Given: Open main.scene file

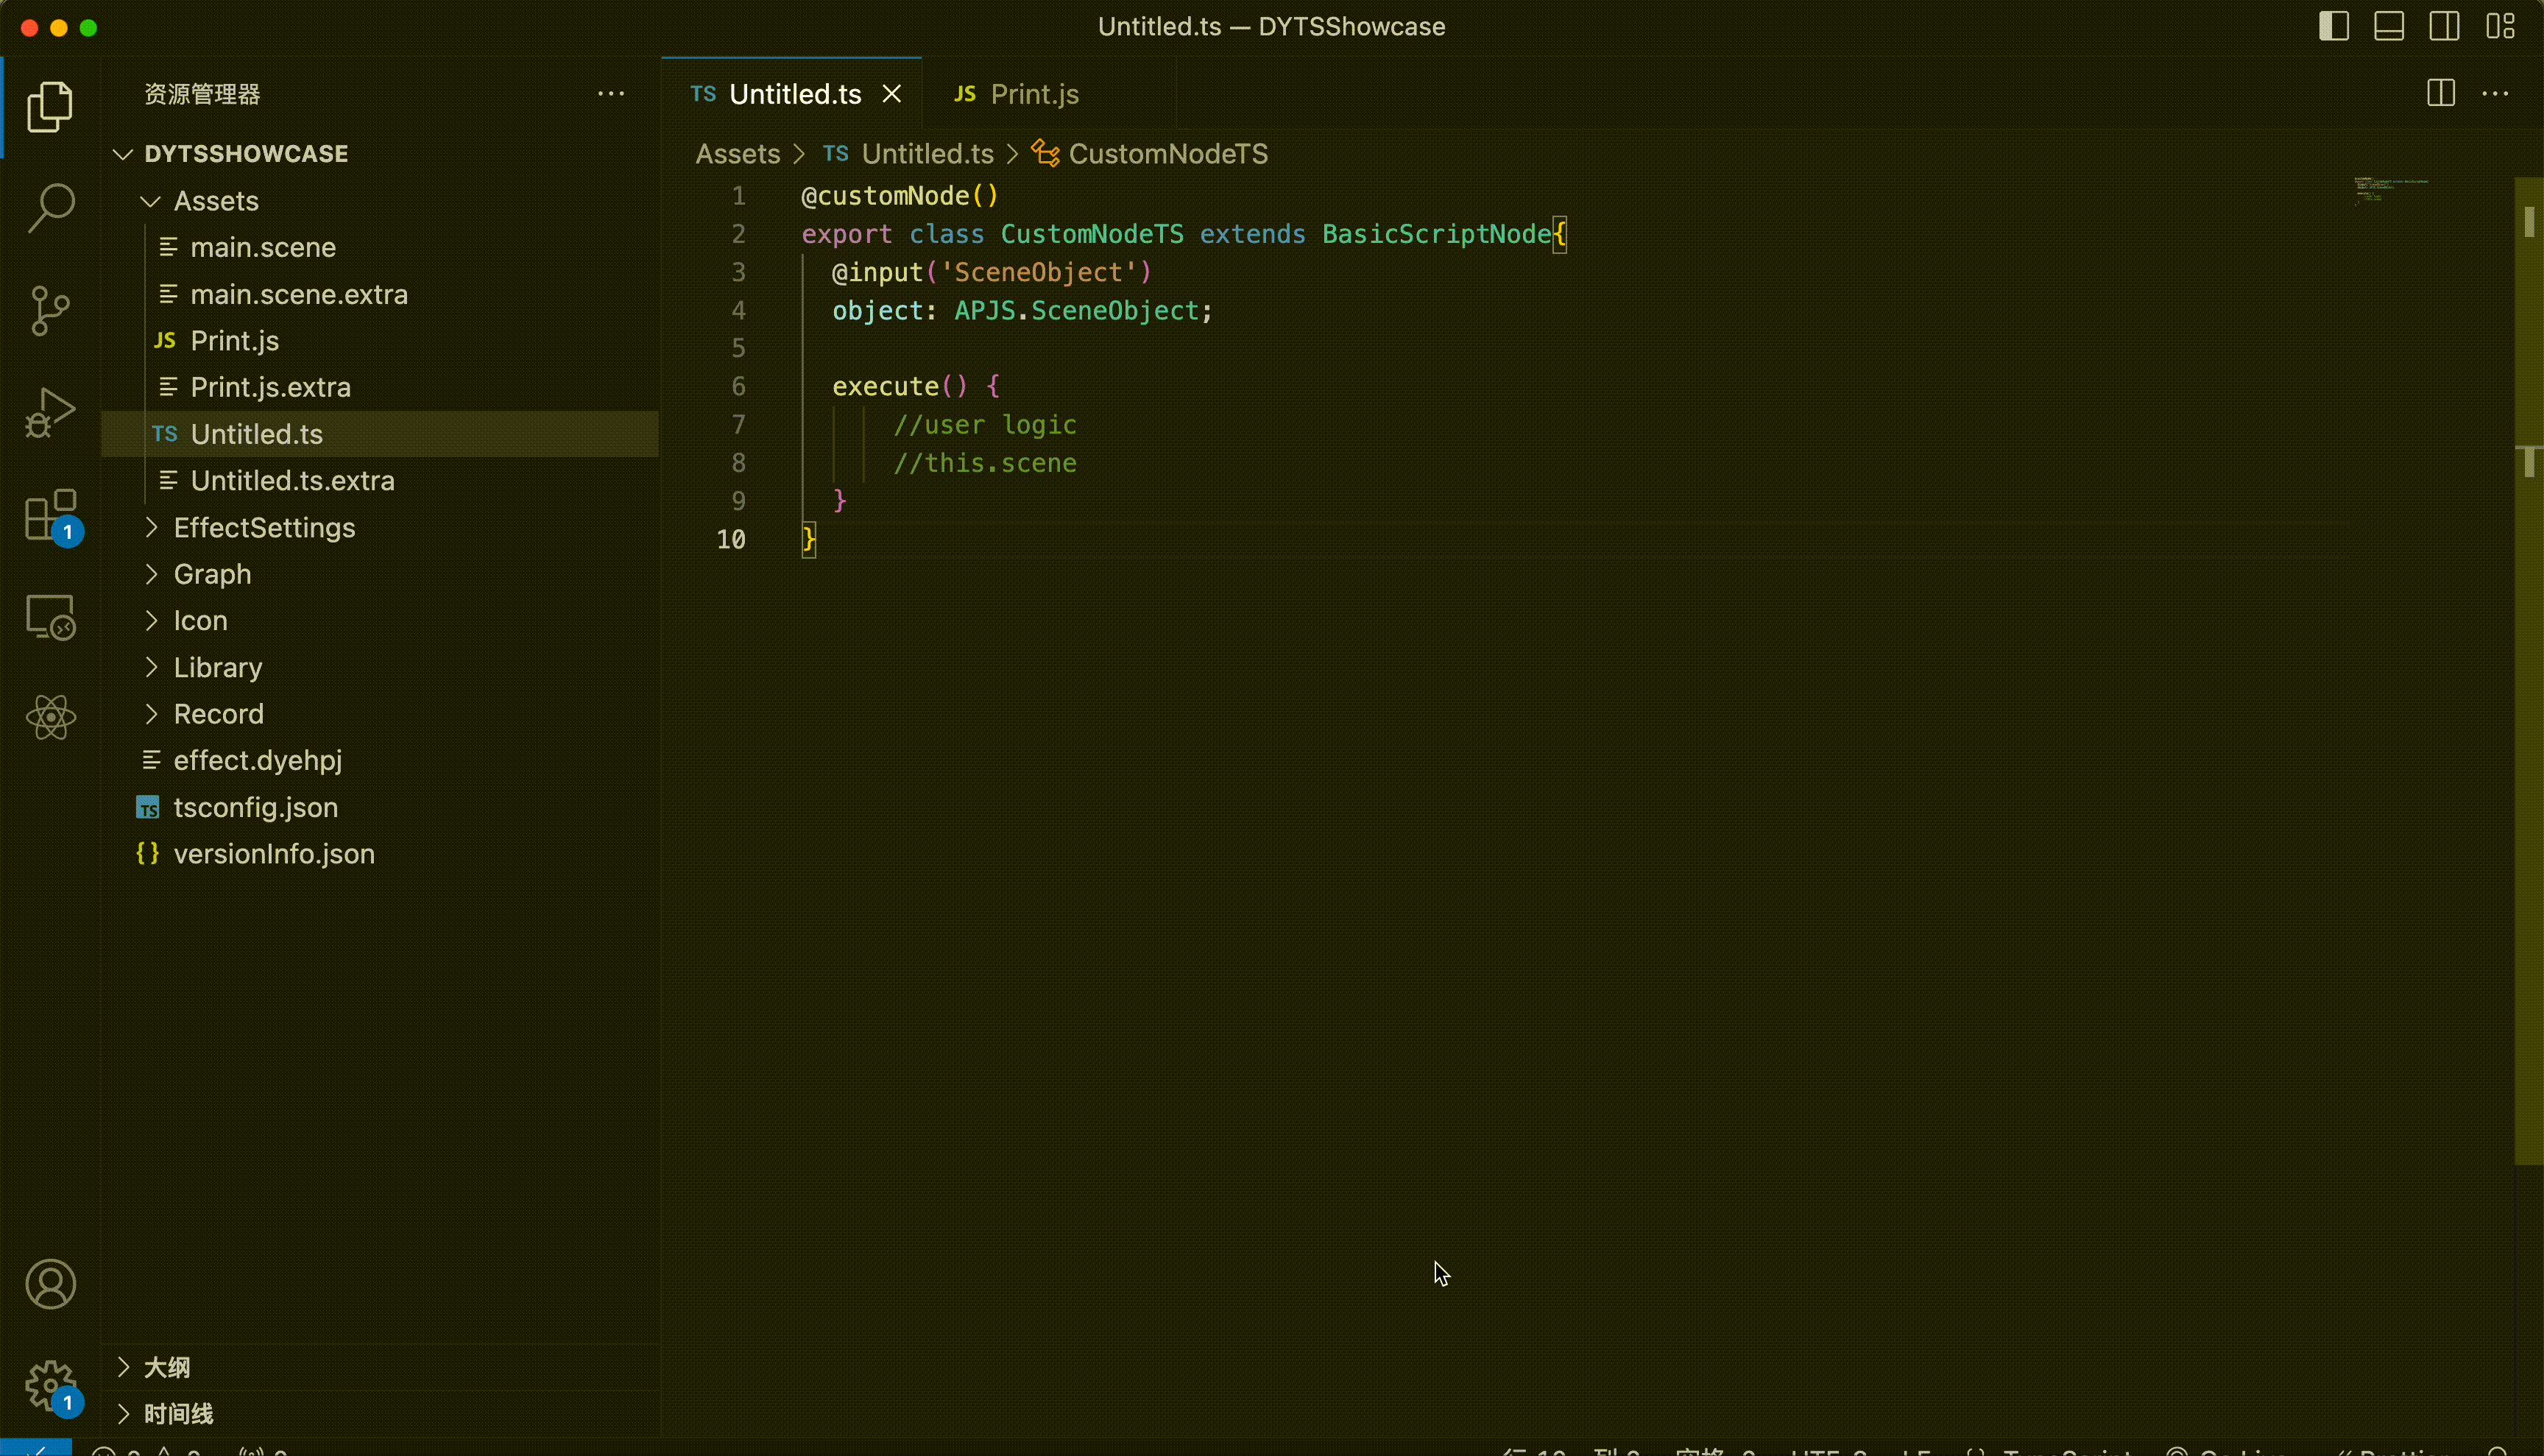Looking at the screenshot, I should pos(380,247).
